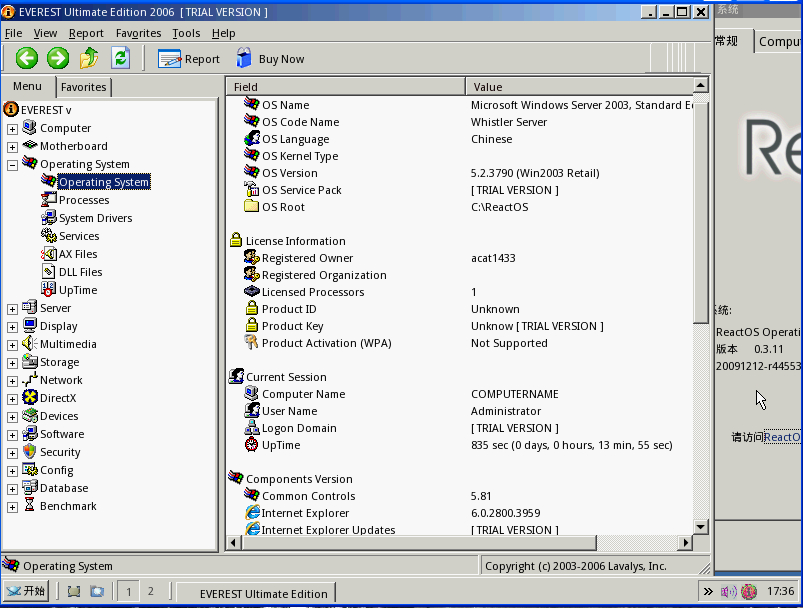Switch to the Favorites tab in the side panel

tap(83, 87)
